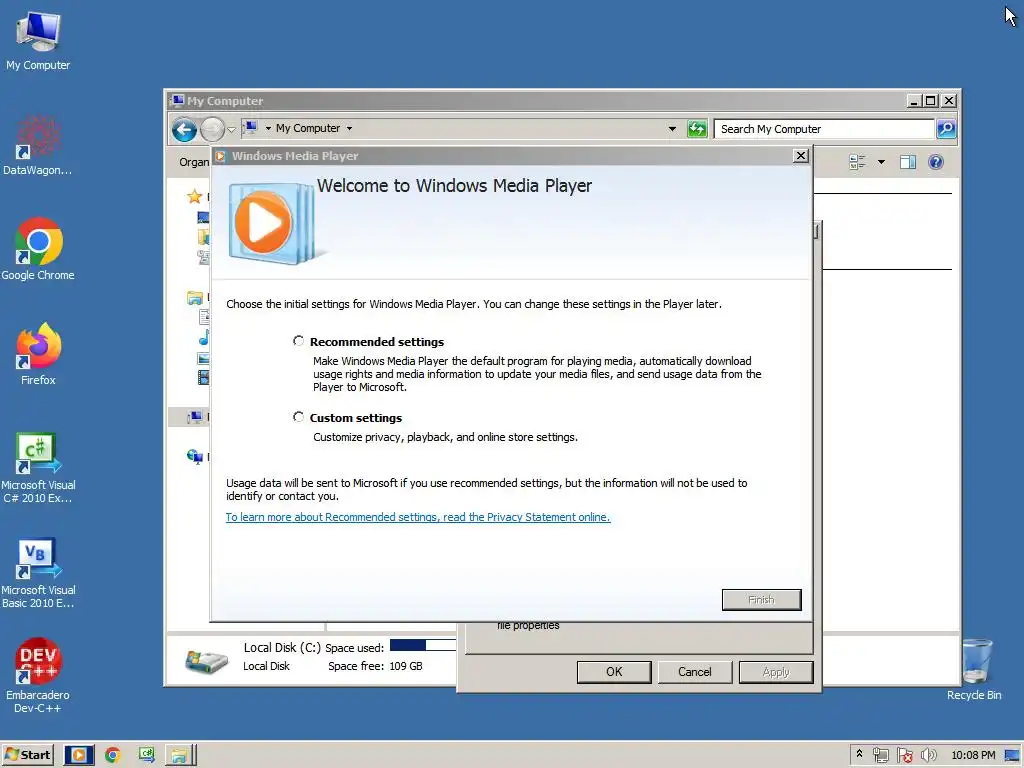1024x768 pixels.
Task: Launch Google Chrome from the desktop
Action: [38, 249]
